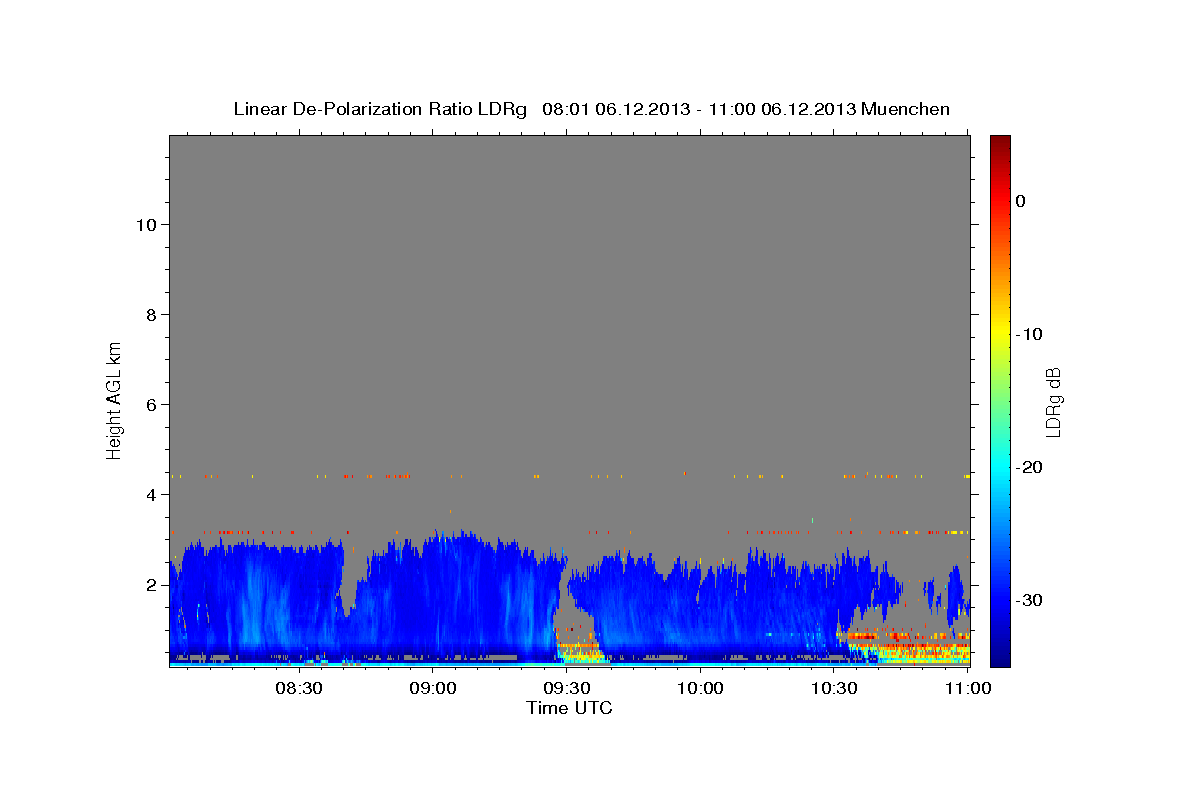Click the 08:30 time tick label

pyautogui.click(x=298, y=688)
